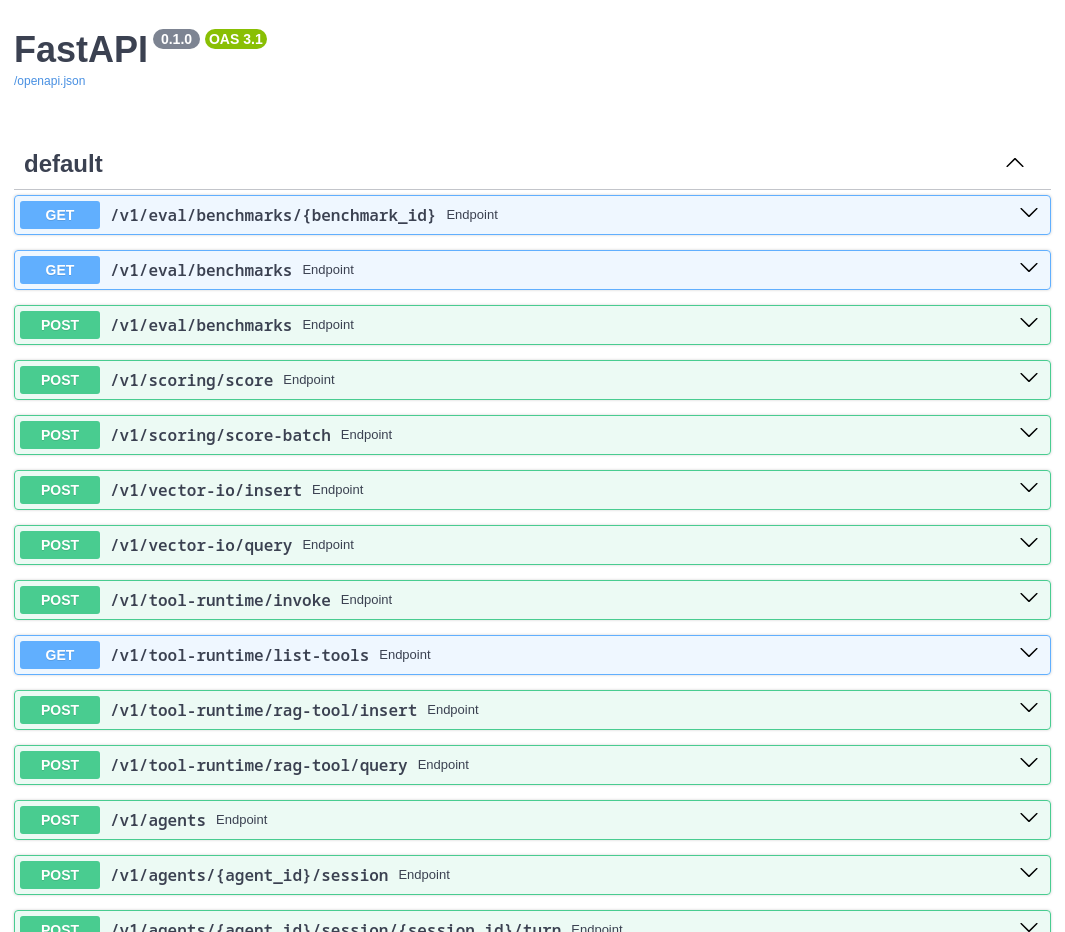Click chevron on /v1/scoring/score-batch row
This screenshot has width=1065, height=932.
click(1028, 434)
